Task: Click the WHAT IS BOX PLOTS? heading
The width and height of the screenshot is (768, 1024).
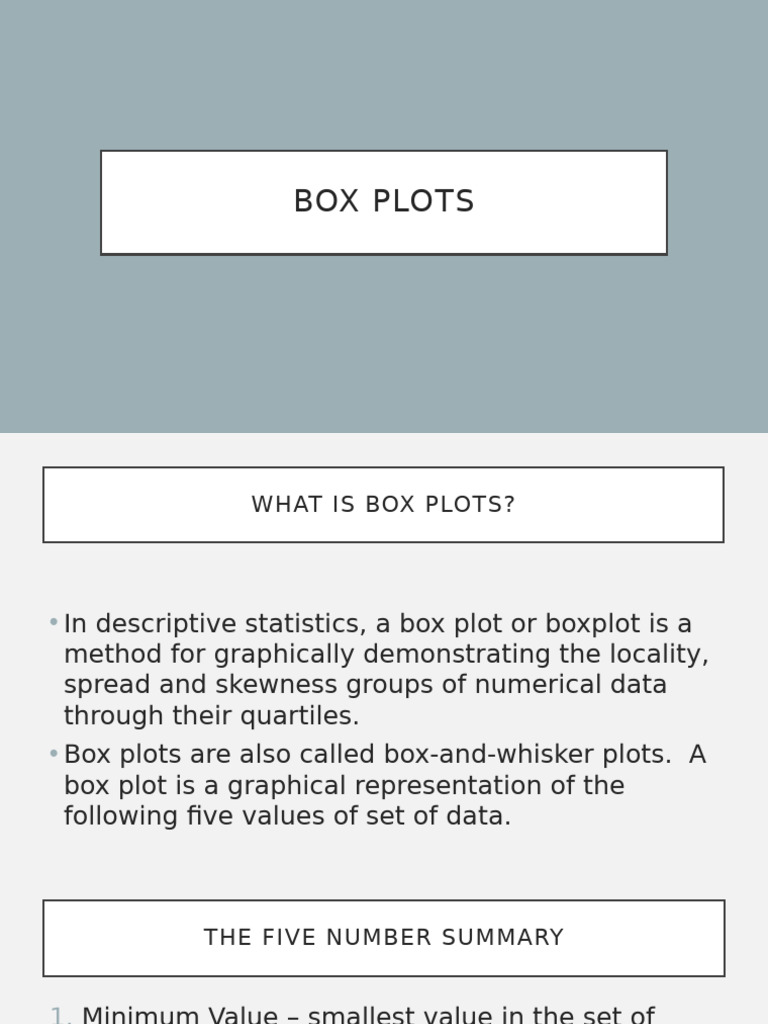Action: (x=383, y=505)
